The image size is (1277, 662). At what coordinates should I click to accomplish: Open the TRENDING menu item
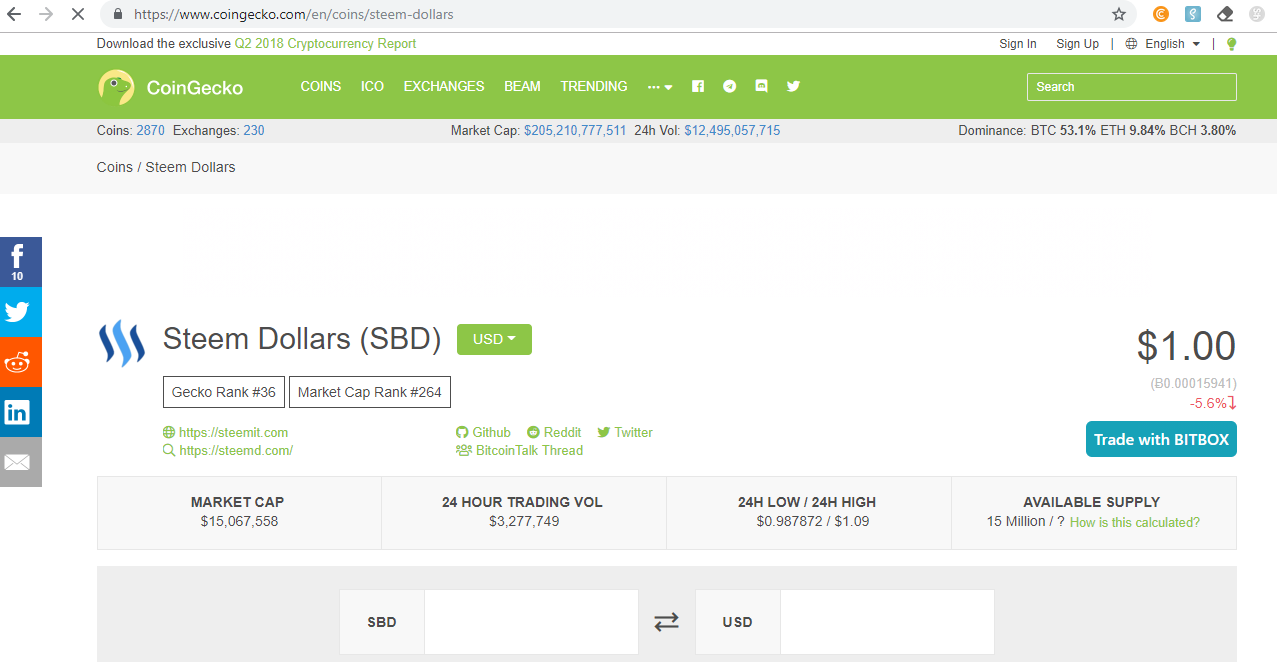pyautogui.click(x=594, y=86)
